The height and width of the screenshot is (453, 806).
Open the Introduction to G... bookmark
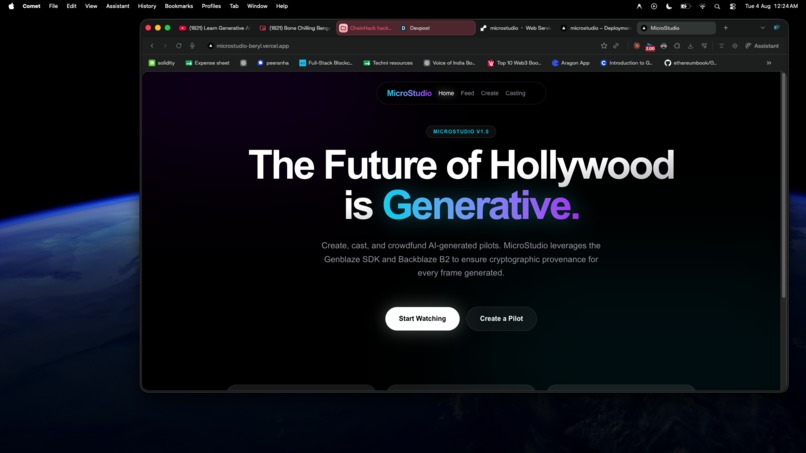point(626,63)
